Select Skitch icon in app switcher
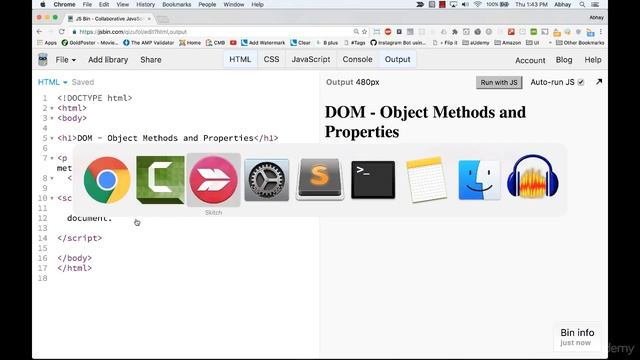The height and width of the screenshot is (360, 640). 213,180
